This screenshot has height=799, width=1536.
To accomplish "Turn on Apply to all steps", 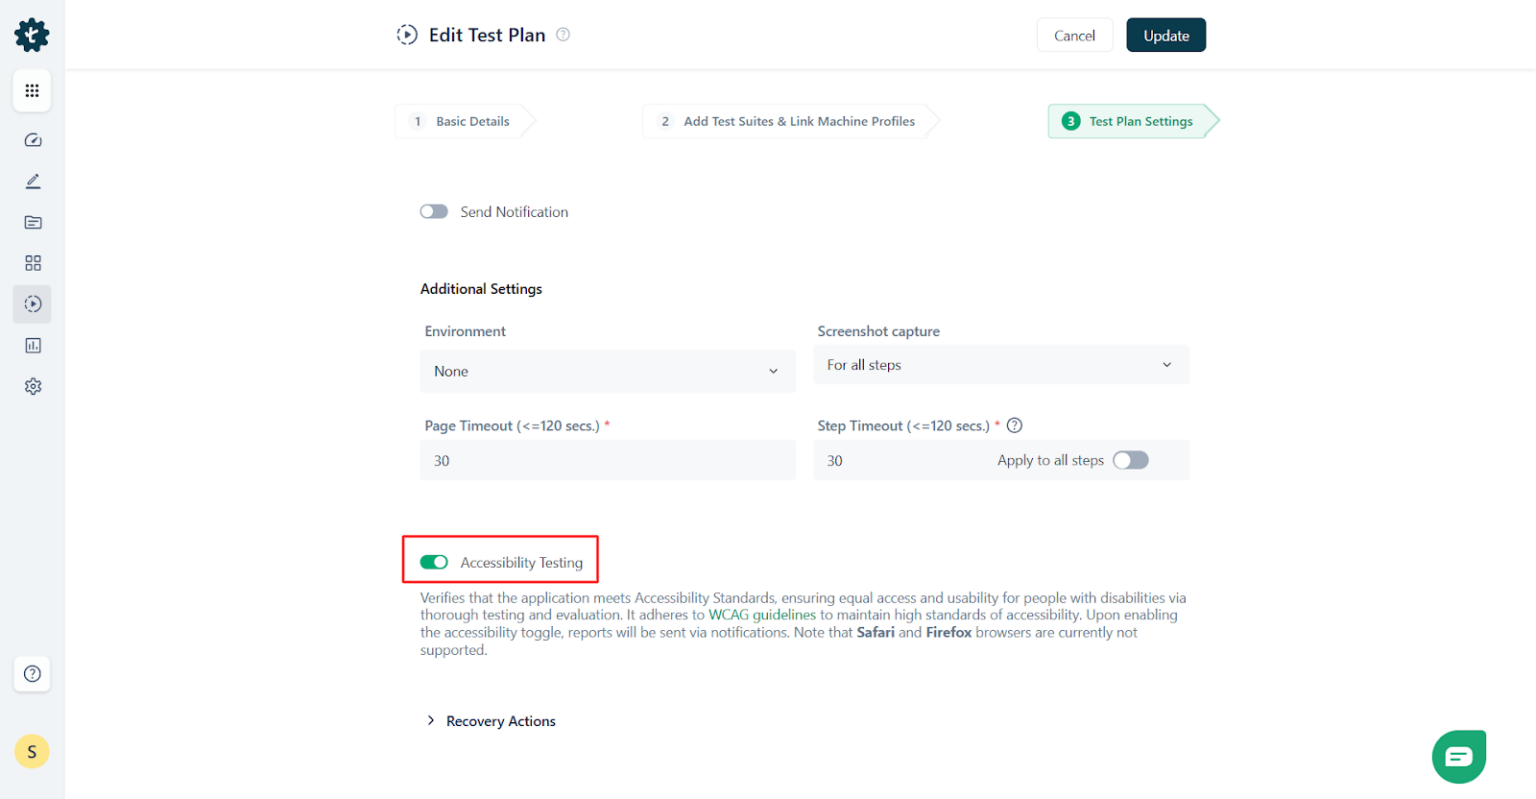I will click(x=1131, y=460).
